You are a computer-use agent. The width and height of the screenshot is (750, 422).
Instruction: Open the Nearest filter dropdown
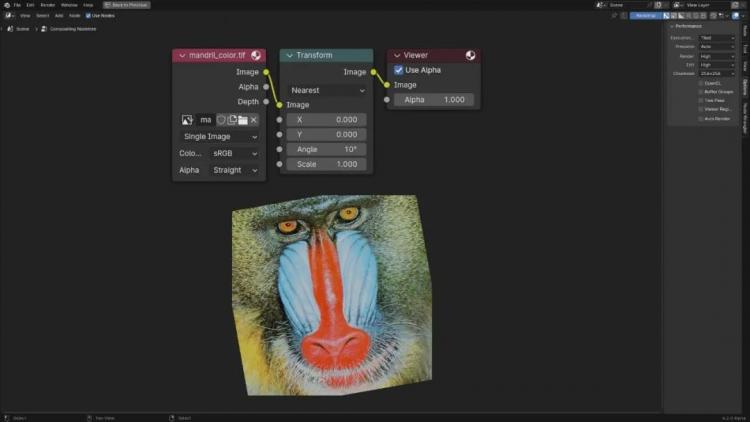(x=328, y=90)
